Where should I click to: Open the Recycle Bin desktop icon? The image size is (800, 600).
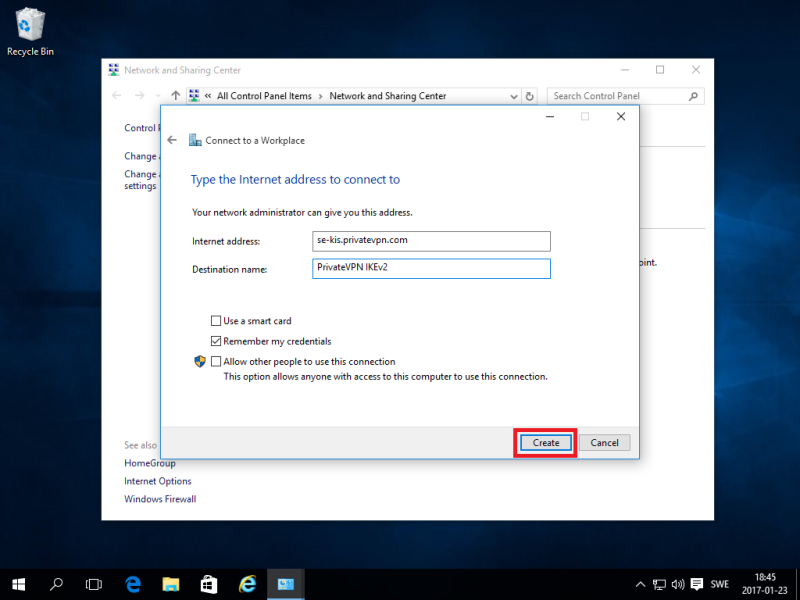coord(30,30)
